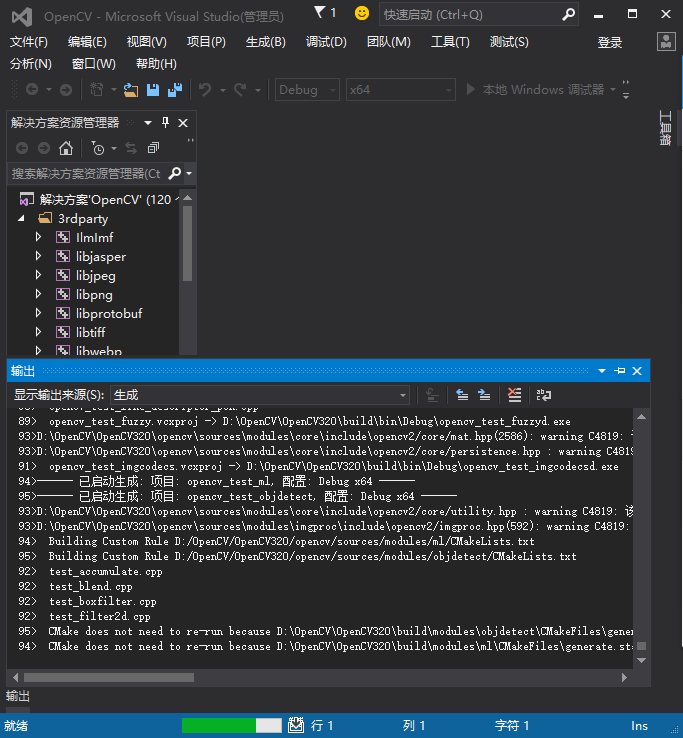Go to previous message in Output panel

(x=462, y=395)
